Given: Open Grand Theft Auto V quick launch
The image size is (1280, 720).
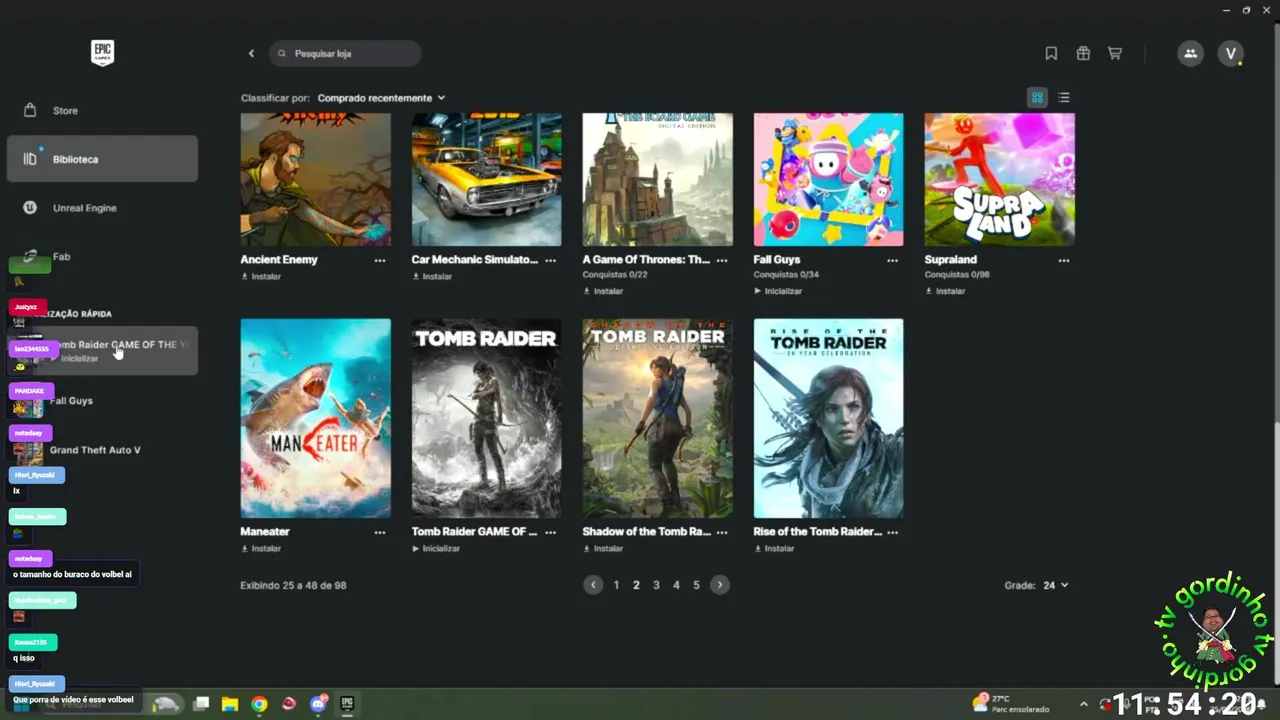Looking at the screenshot, I should point(102,450).
